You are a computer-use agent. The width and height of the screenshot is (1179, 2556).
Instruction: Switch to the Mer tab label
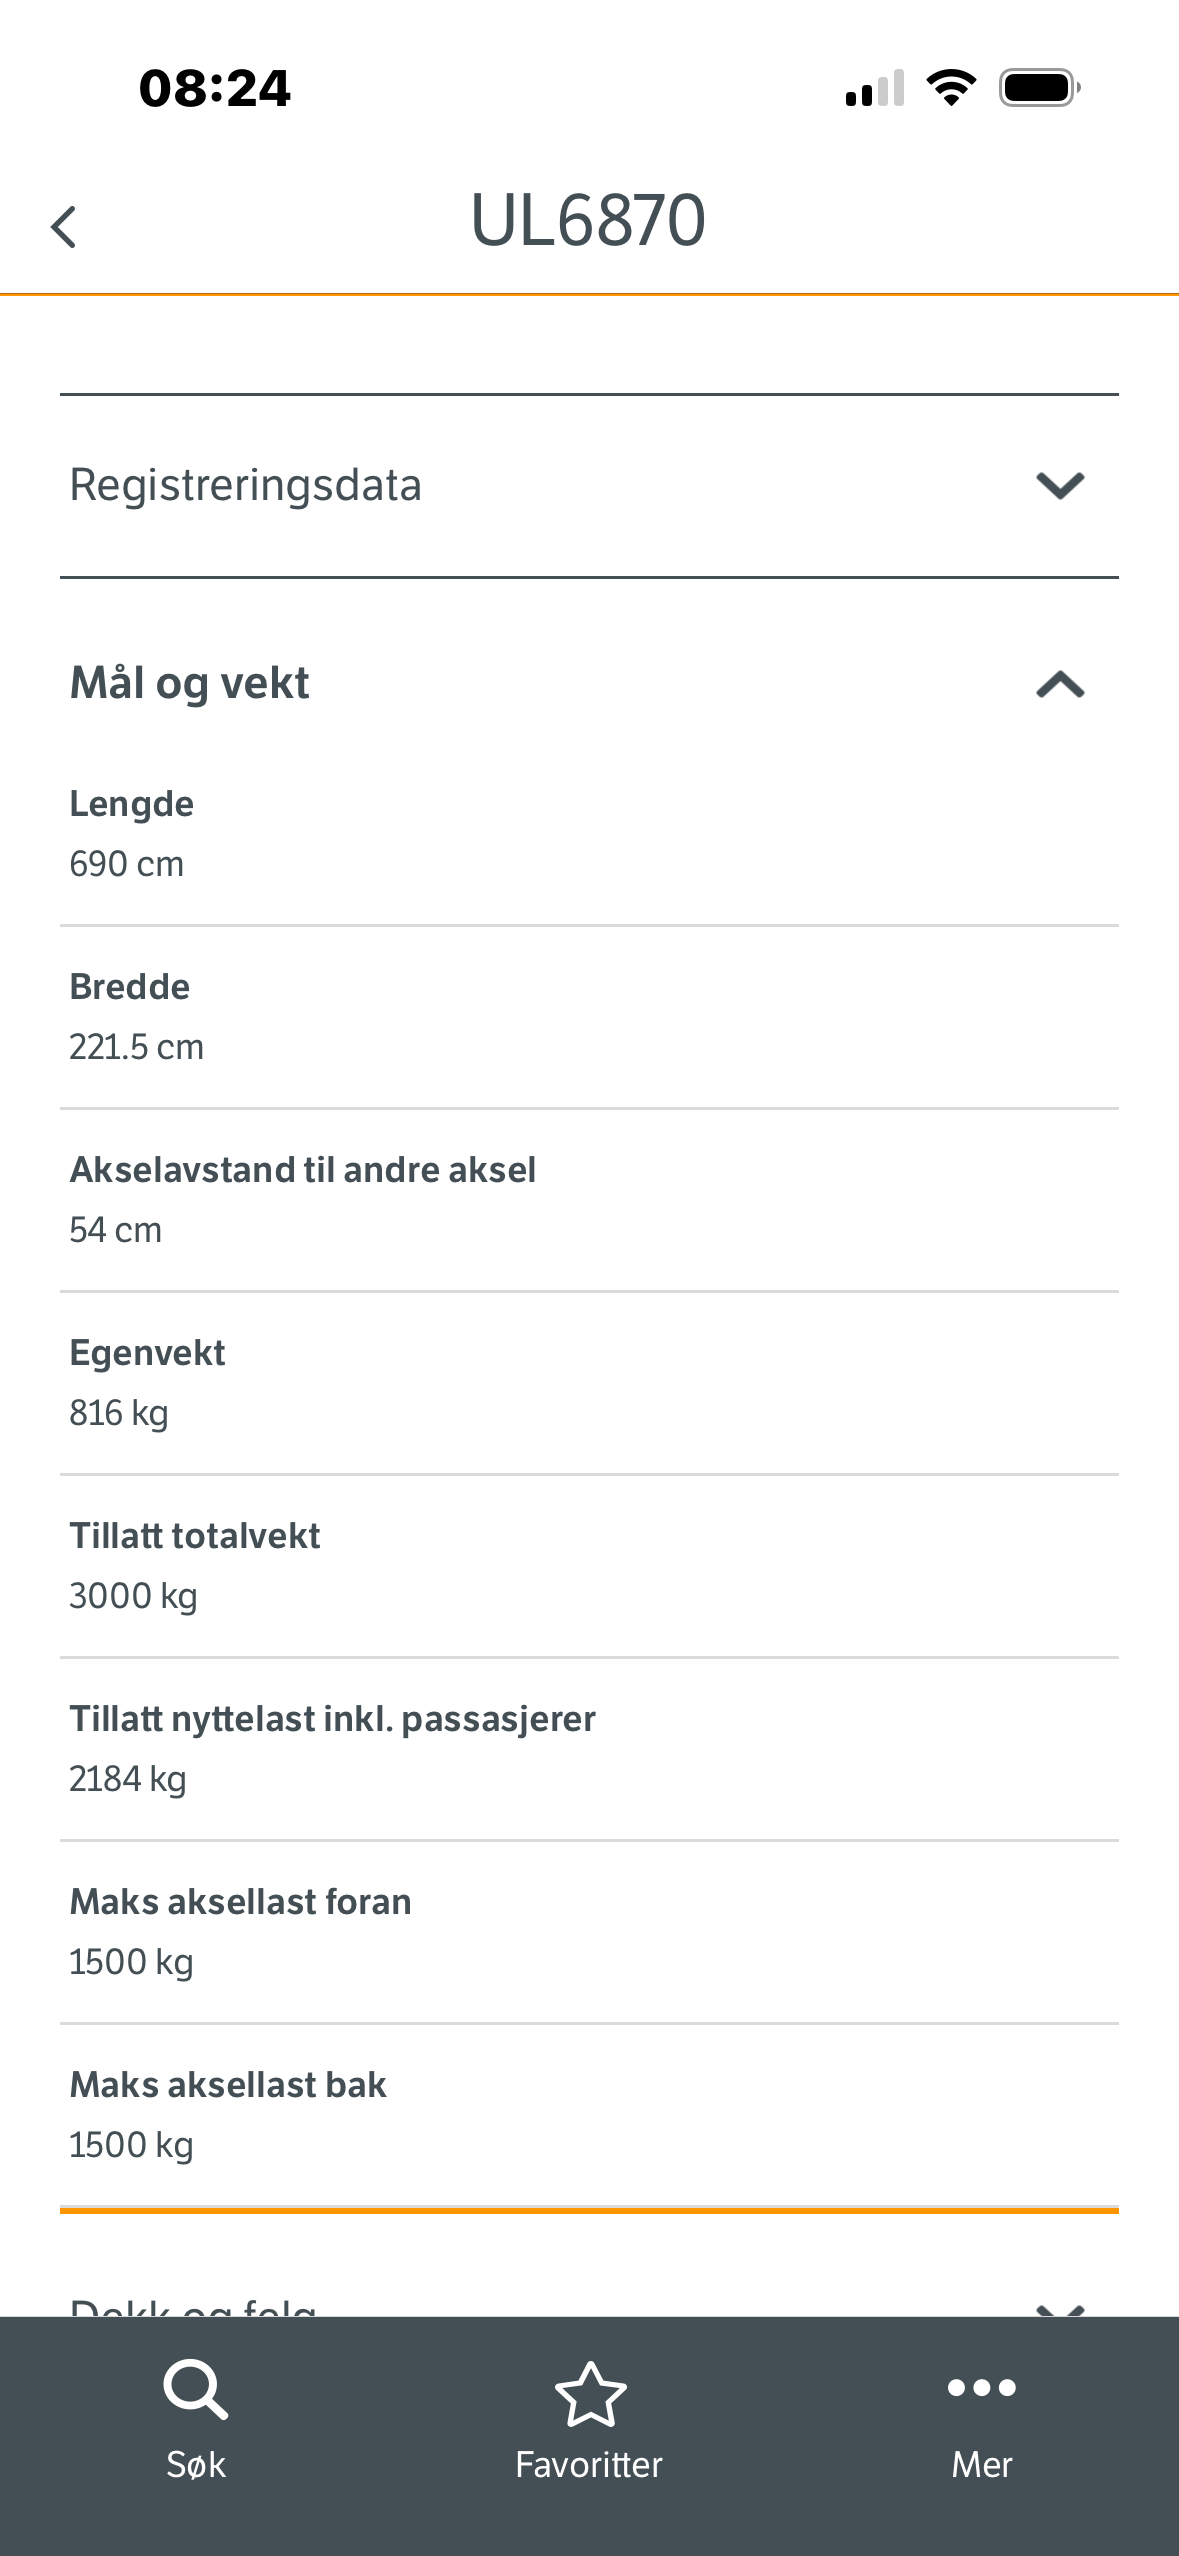[981, 2464]
